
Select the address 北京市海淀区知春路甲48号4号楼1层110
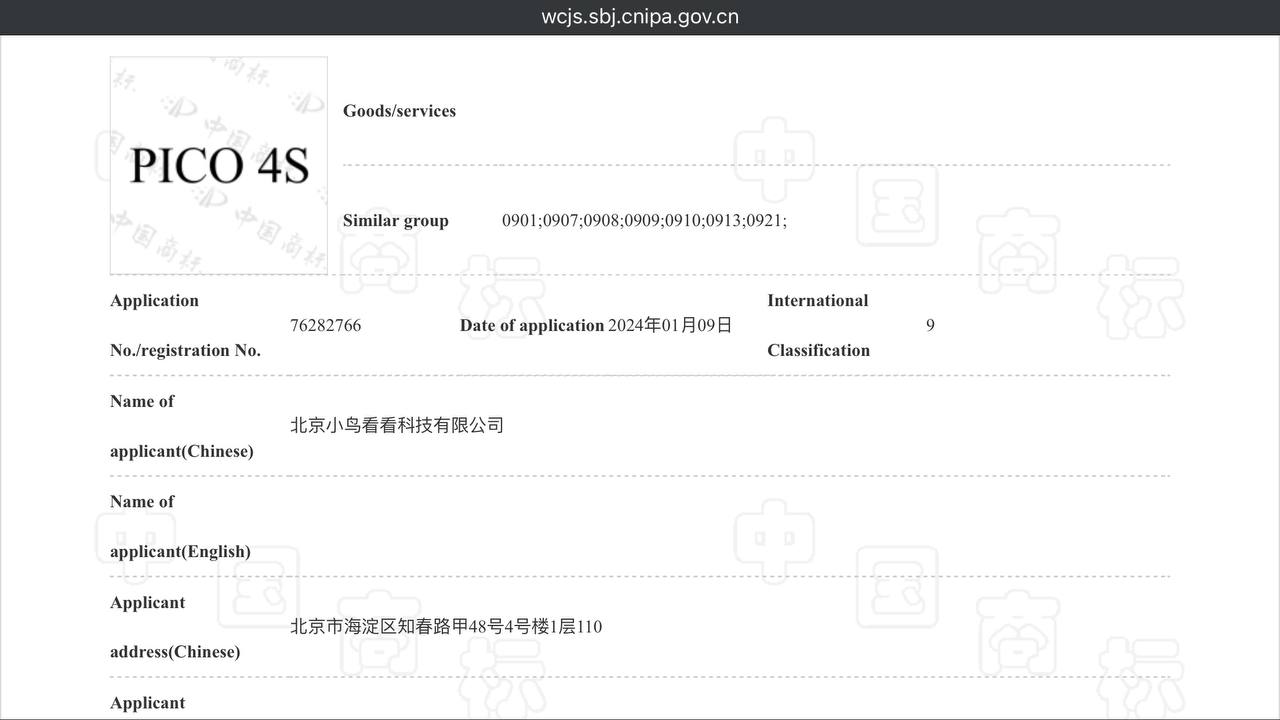tap(446, 627)
